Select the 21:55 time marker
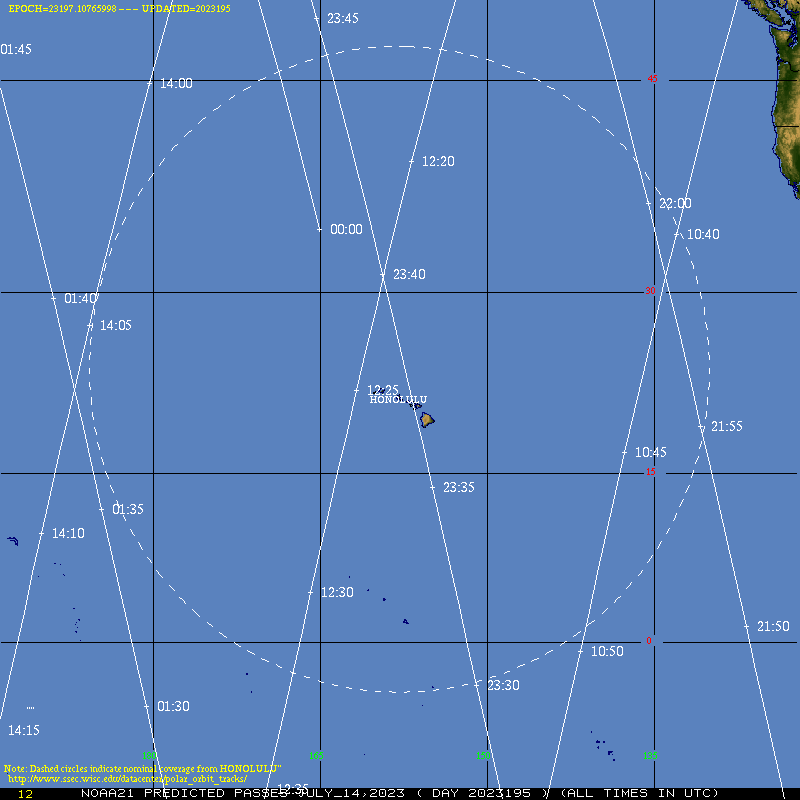The height and width of the screenshot is (800, 800). pyautogui.click(x=727, y=426)
